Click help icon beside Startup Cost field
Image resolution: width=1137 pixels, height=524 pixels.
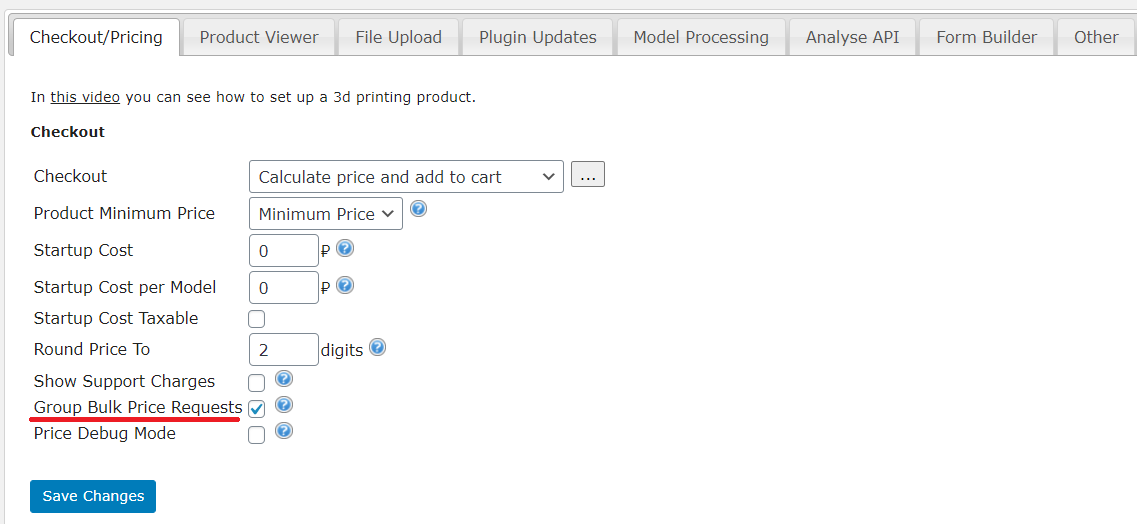pos(345,249)
